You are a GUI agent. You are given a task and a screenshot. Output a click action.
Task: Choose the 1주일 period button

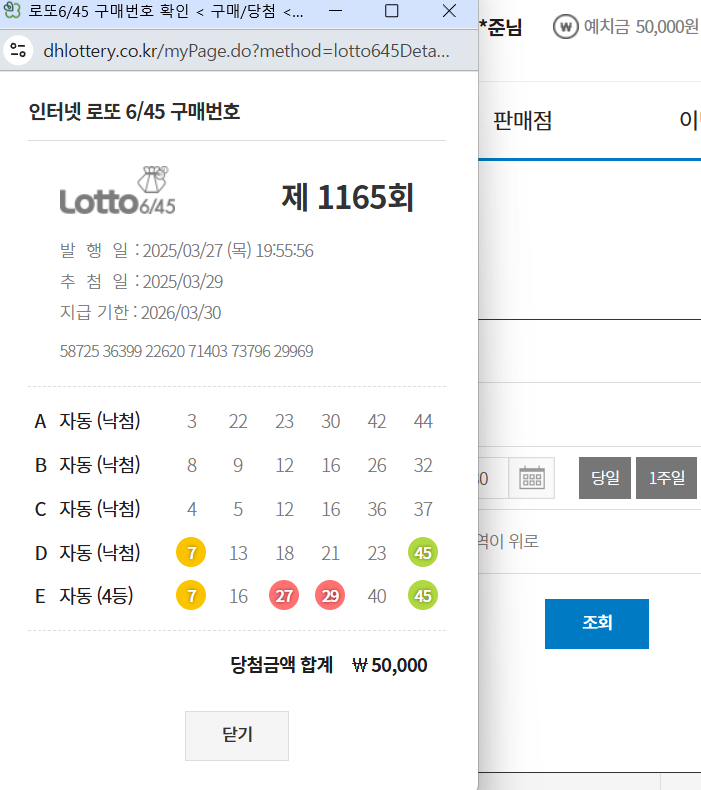point(665,478)
